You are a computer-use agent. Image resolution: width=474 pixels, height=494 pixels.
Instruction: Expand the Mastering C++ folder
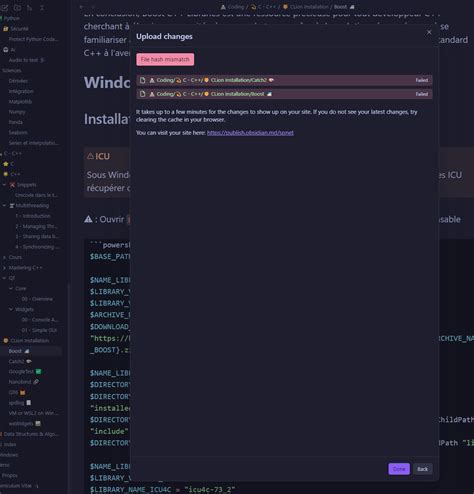(4, 268)
